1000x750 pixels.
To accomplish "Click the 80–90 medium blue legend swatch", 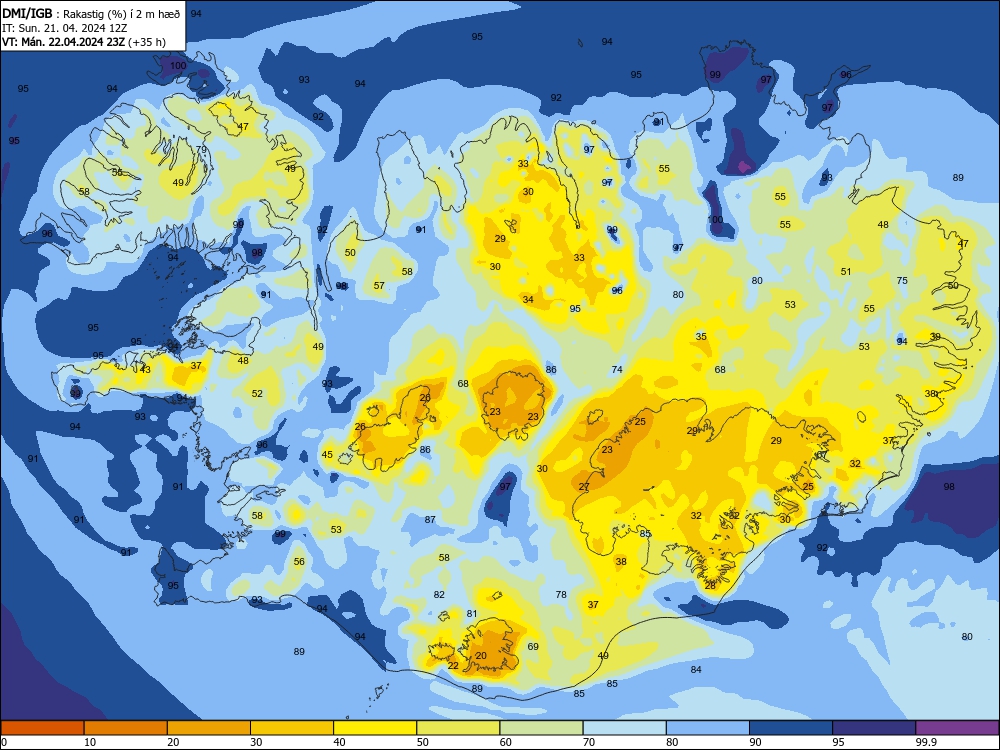I will (708, 728).
